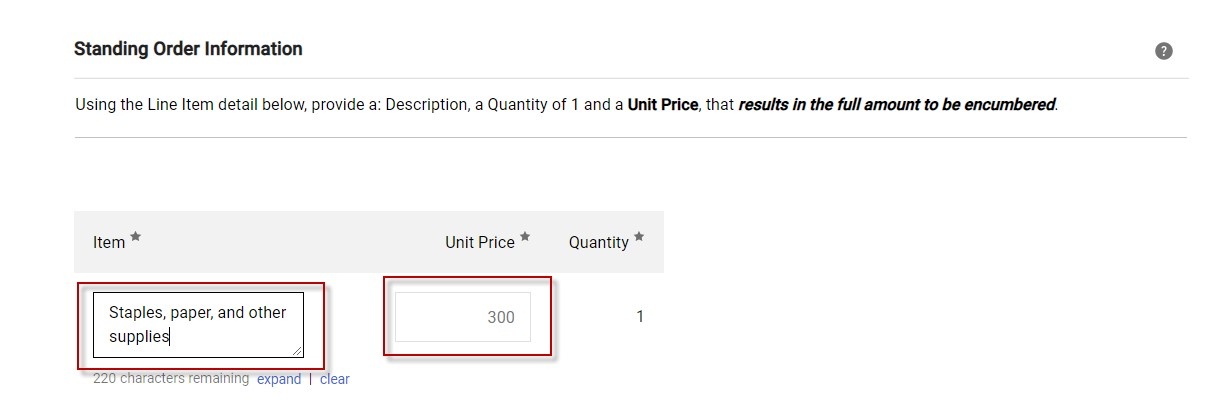Click the Standing Order Information heading
The image size is (1218, 410).
[x=188, y=48]
